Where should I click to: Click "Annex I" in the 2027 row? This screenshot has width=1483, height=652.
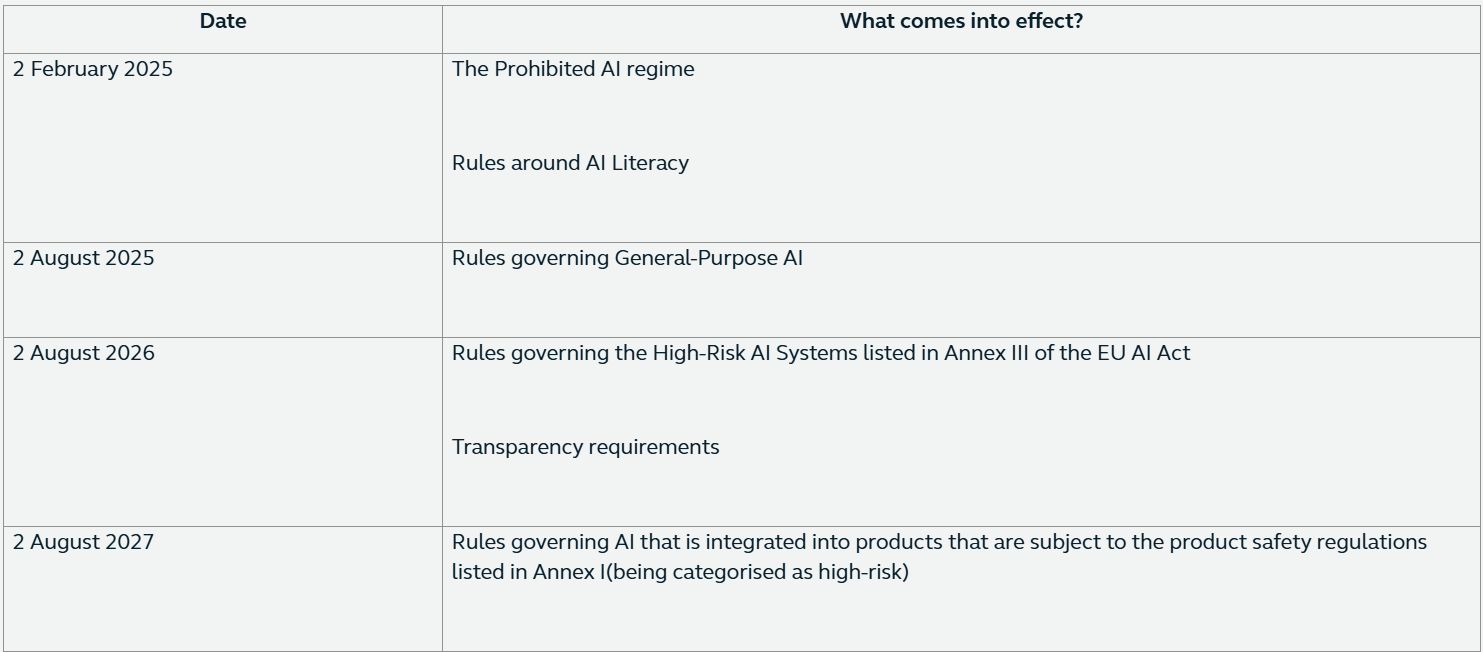pyautogui.click(x=570, y=573)
